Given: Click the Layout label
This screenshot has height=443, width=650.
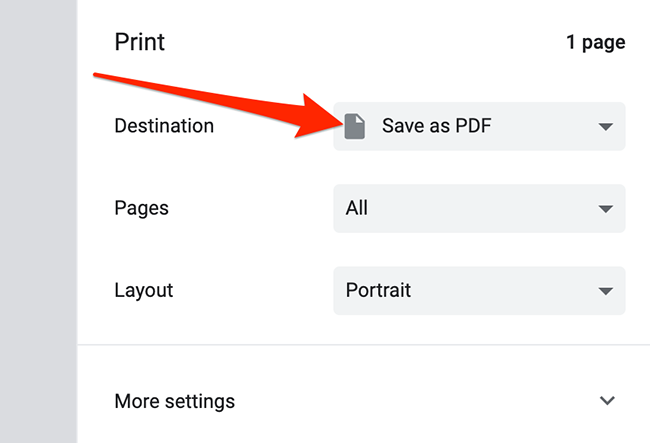Looking at the screenshot, I should [x=144, y=291].
